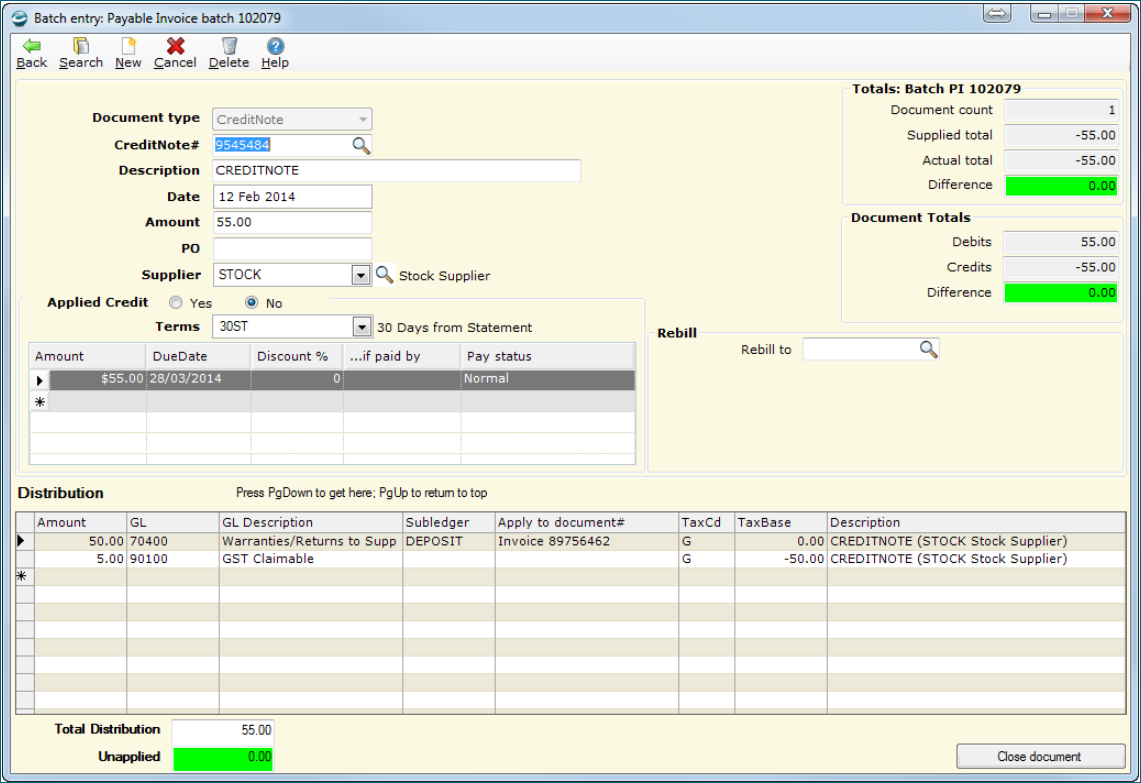Click the distribution amount 50.00 cell

point(81,541)
